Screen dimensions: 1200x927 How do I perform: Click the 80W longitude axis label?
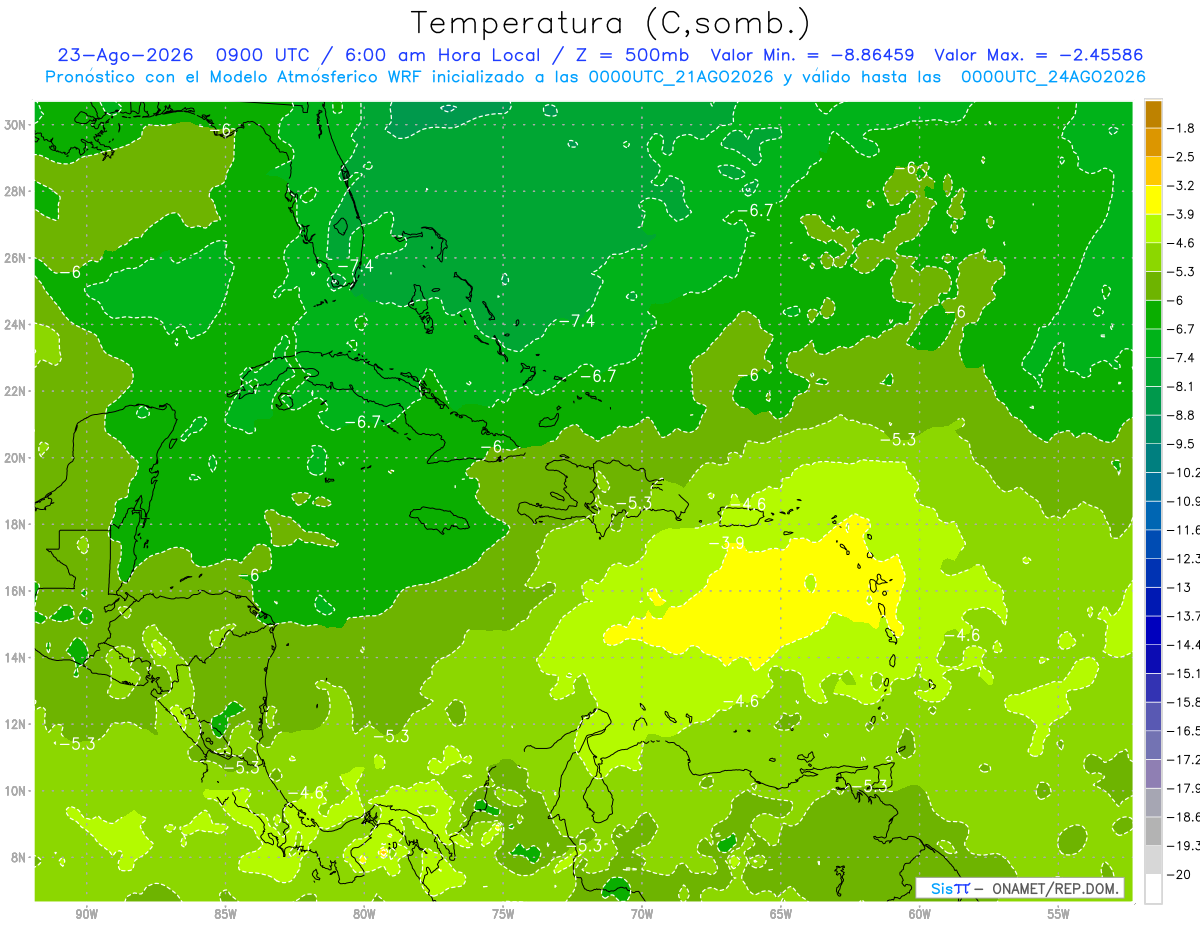point(364,914)
